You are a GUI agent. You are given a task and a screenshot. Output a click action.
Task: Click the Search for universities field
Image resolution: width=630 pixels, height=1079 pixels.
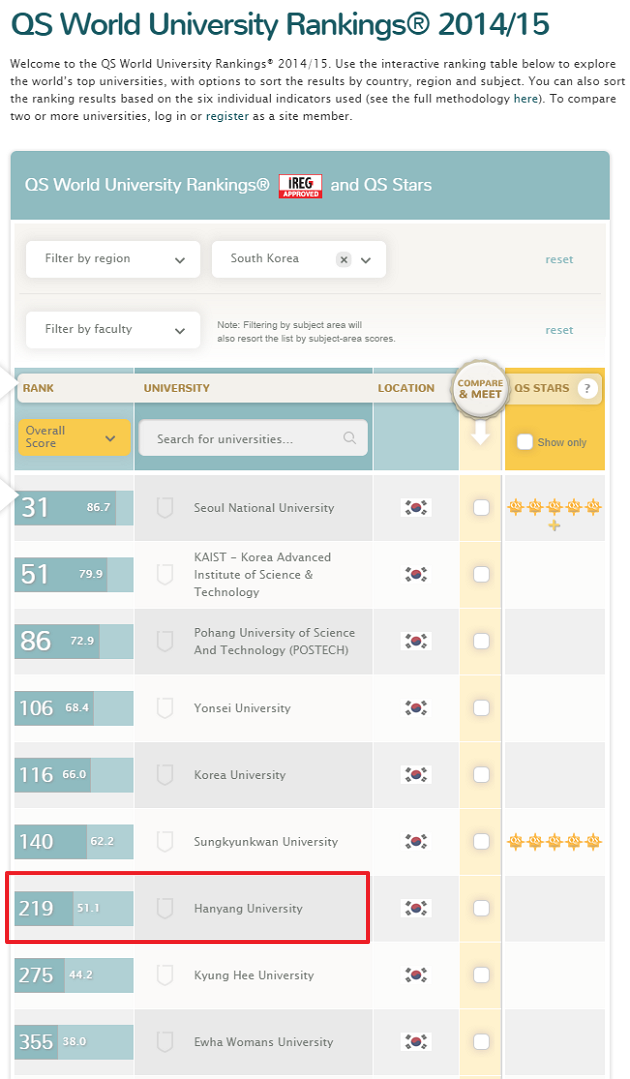click(x=240, y=438)
